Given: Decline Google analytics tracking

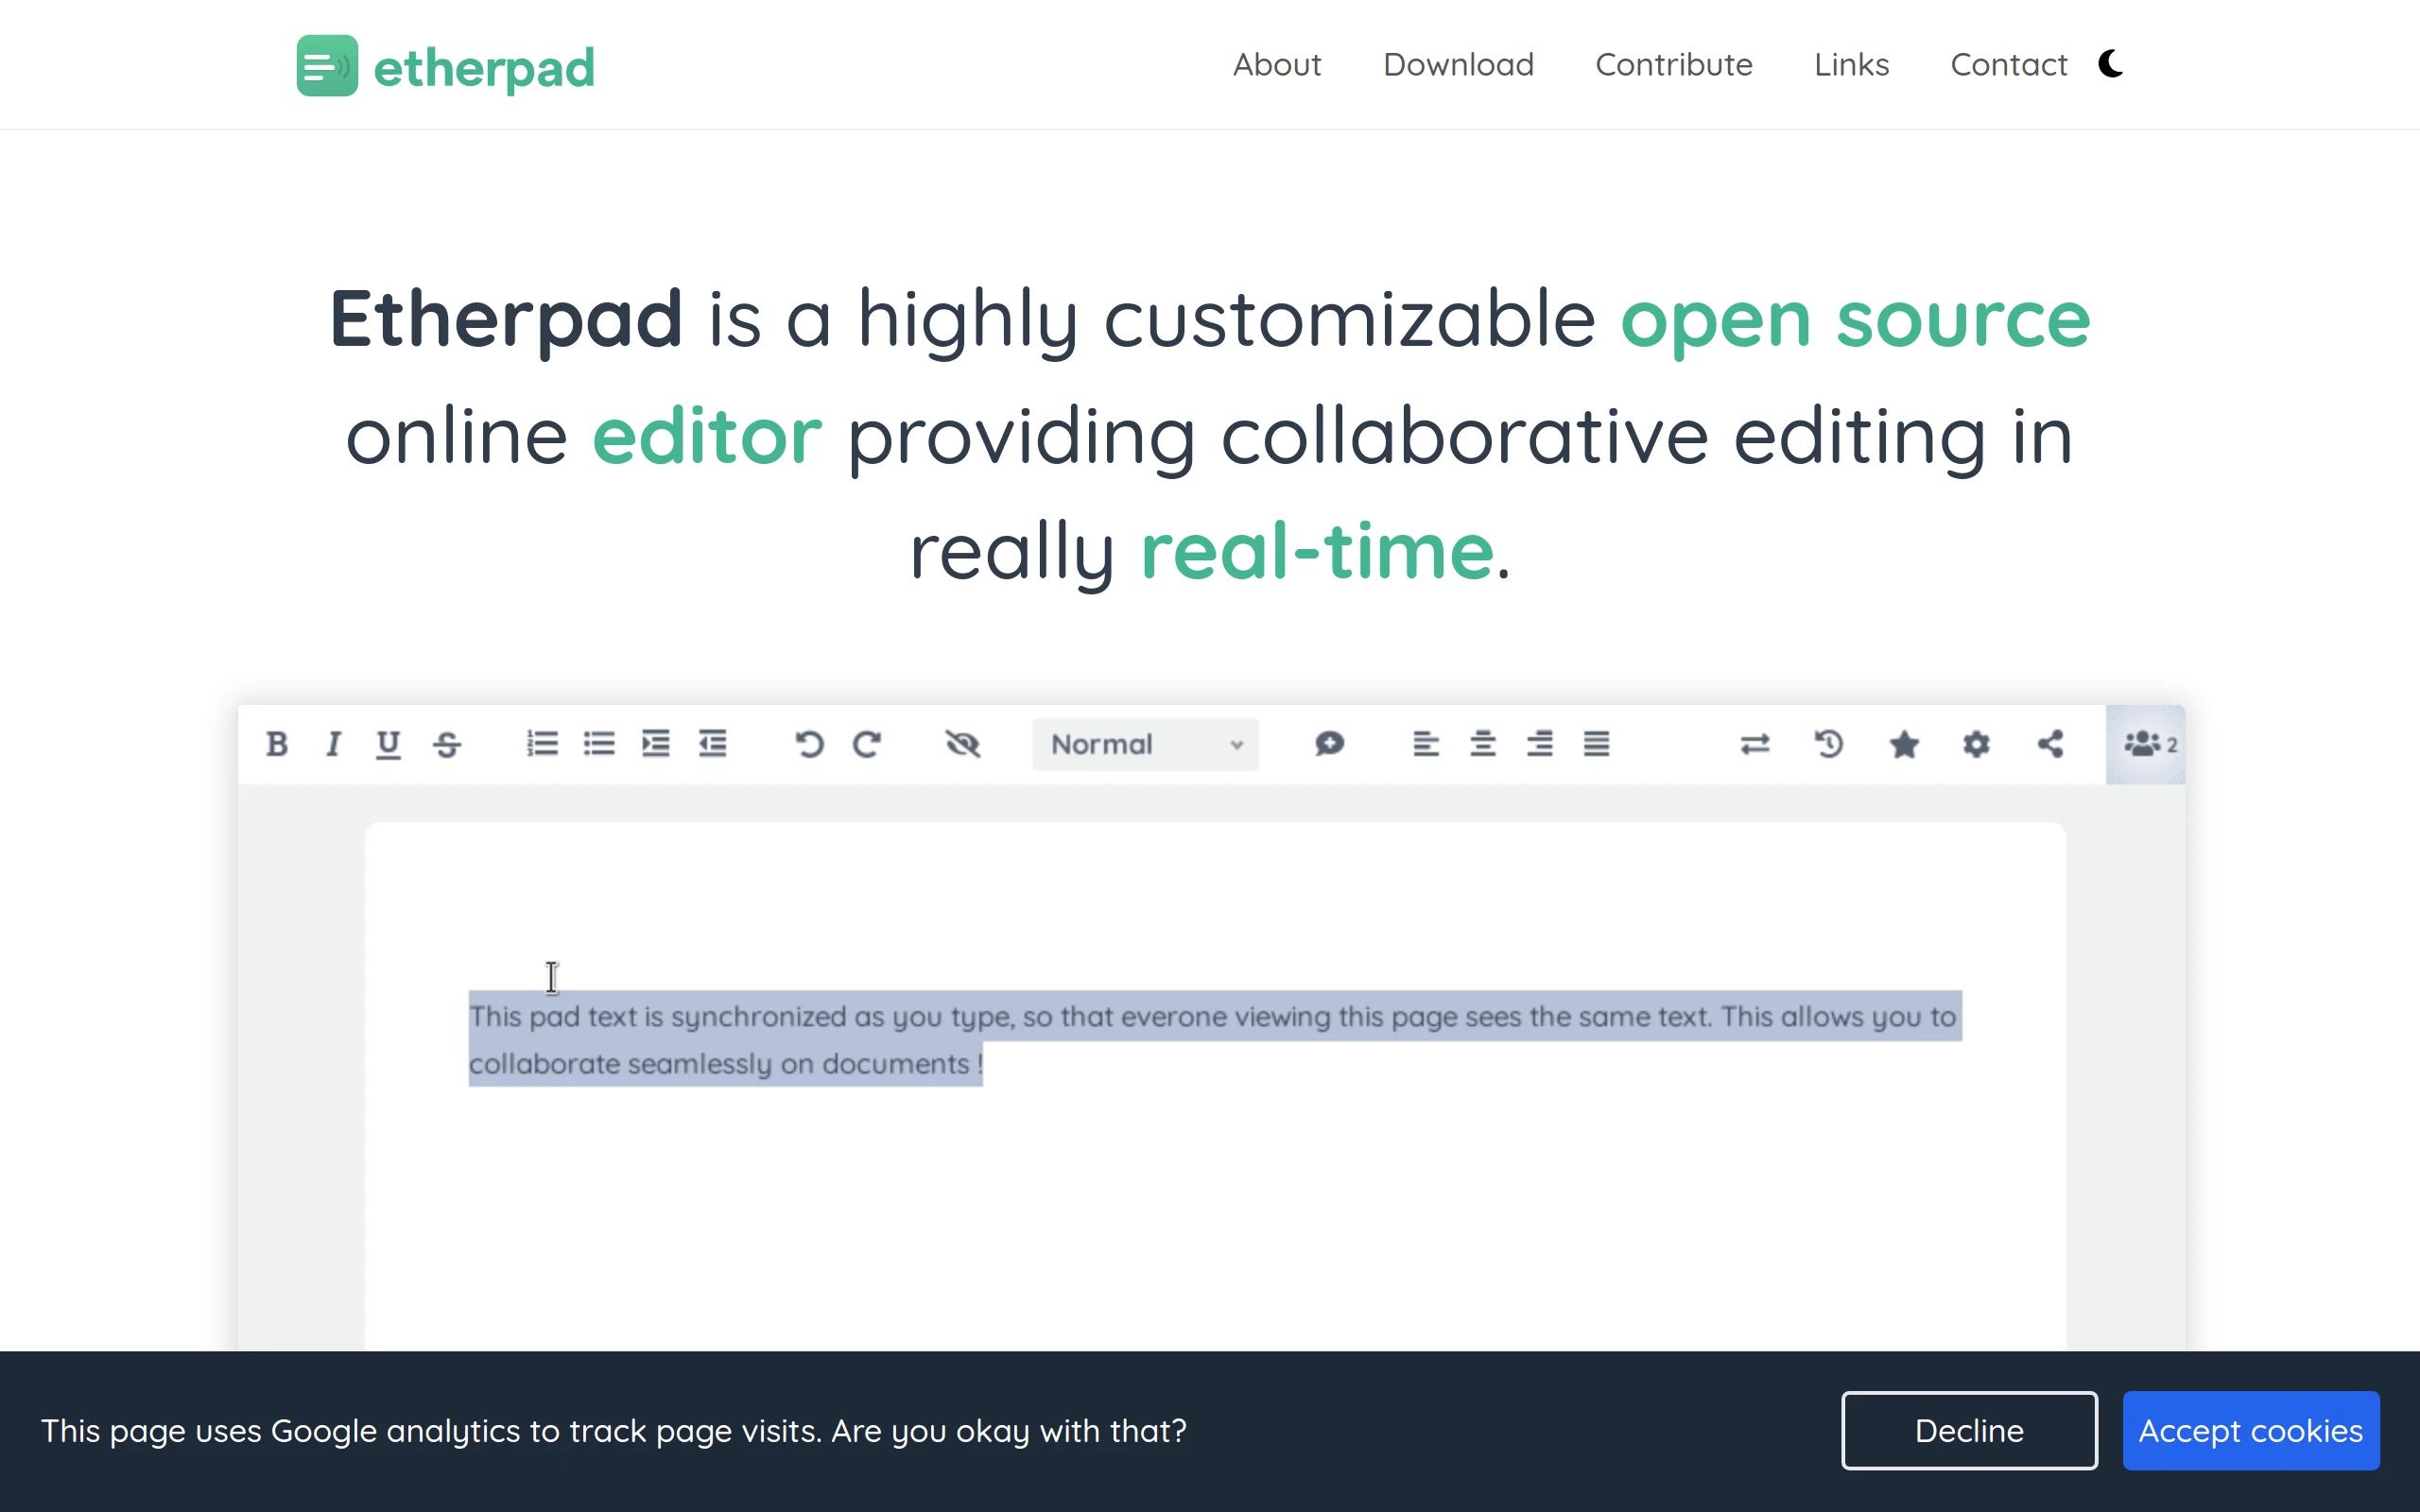Looking at the screenshot, I should click(x=1968, y=1430).
